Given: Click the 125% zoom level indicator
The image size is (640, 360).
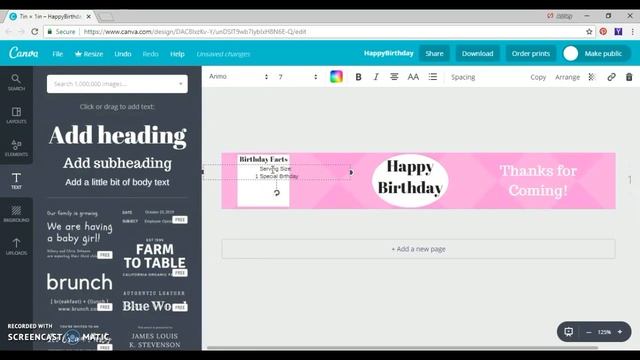Looking at the screenshot, I should (604, 332).
